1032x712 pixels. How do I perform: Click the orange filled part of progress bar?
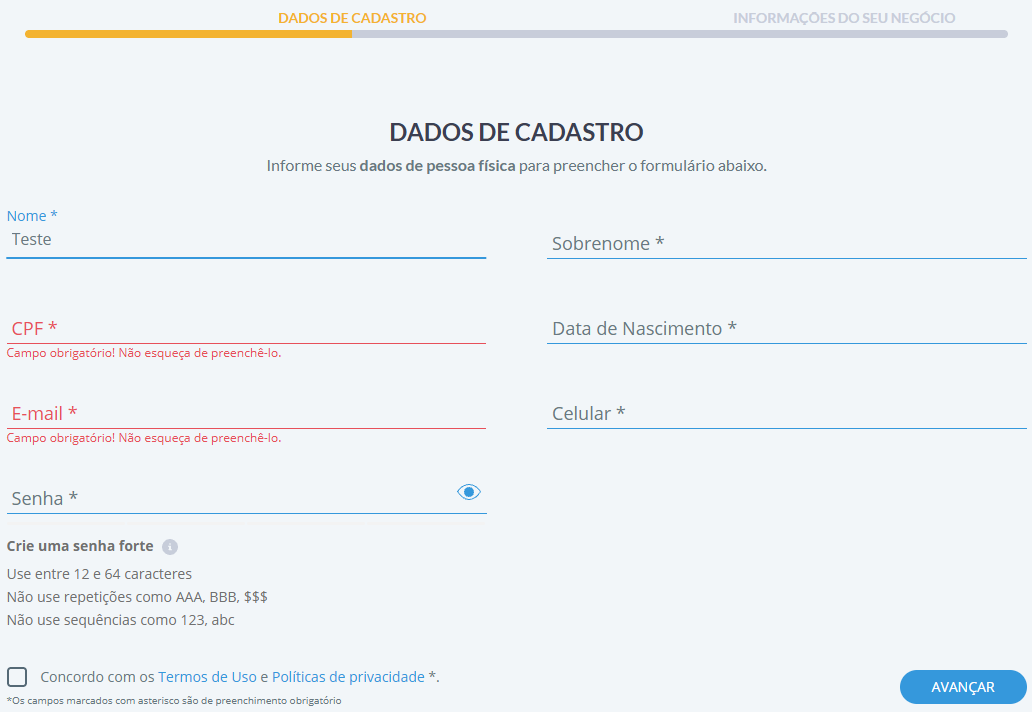pos(188,34)
